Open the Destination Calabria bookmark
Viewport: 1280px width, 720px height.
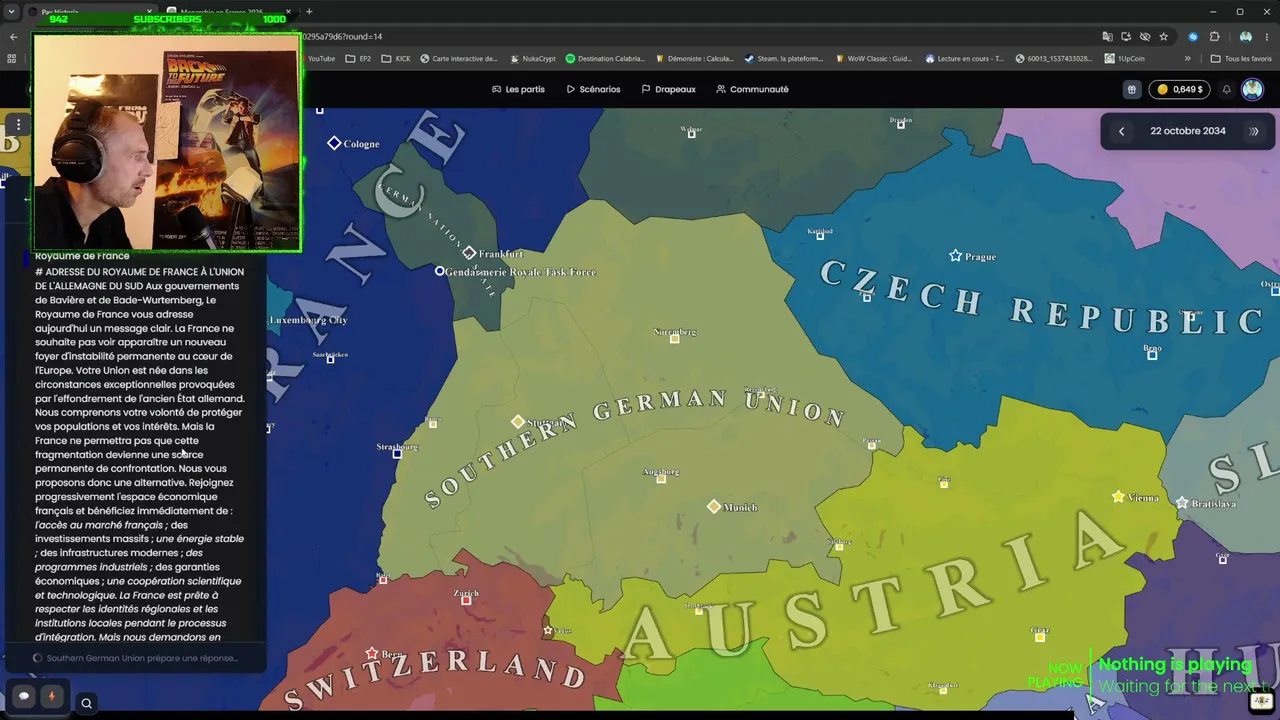point(605,59)
